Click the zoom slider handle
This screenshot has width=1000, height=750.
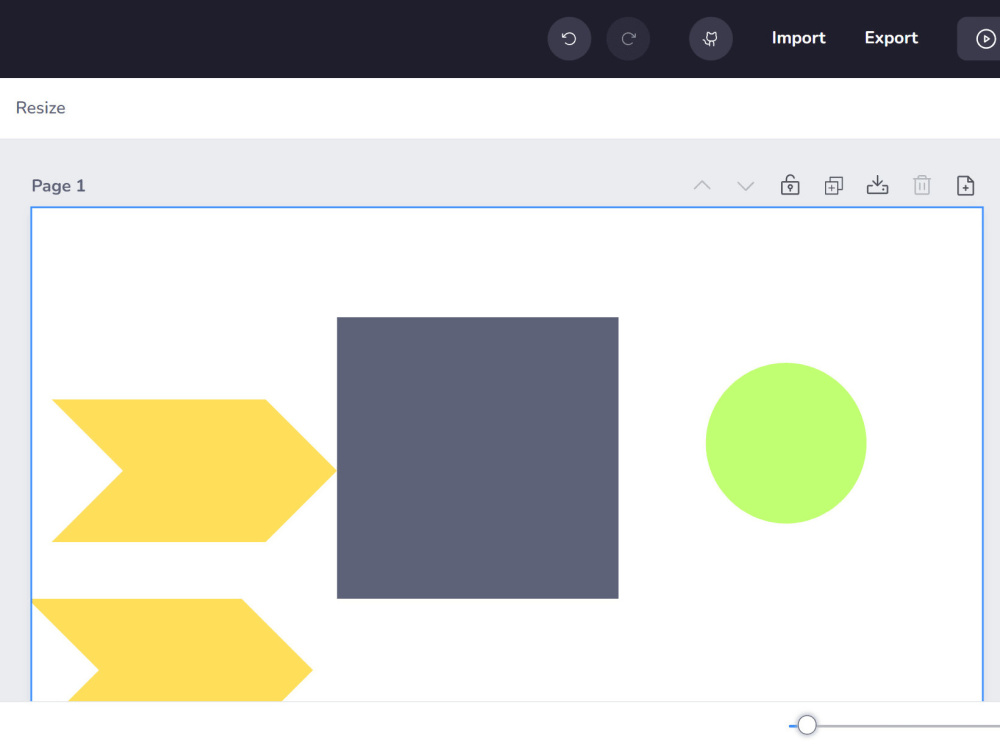(x=807, y=725)
